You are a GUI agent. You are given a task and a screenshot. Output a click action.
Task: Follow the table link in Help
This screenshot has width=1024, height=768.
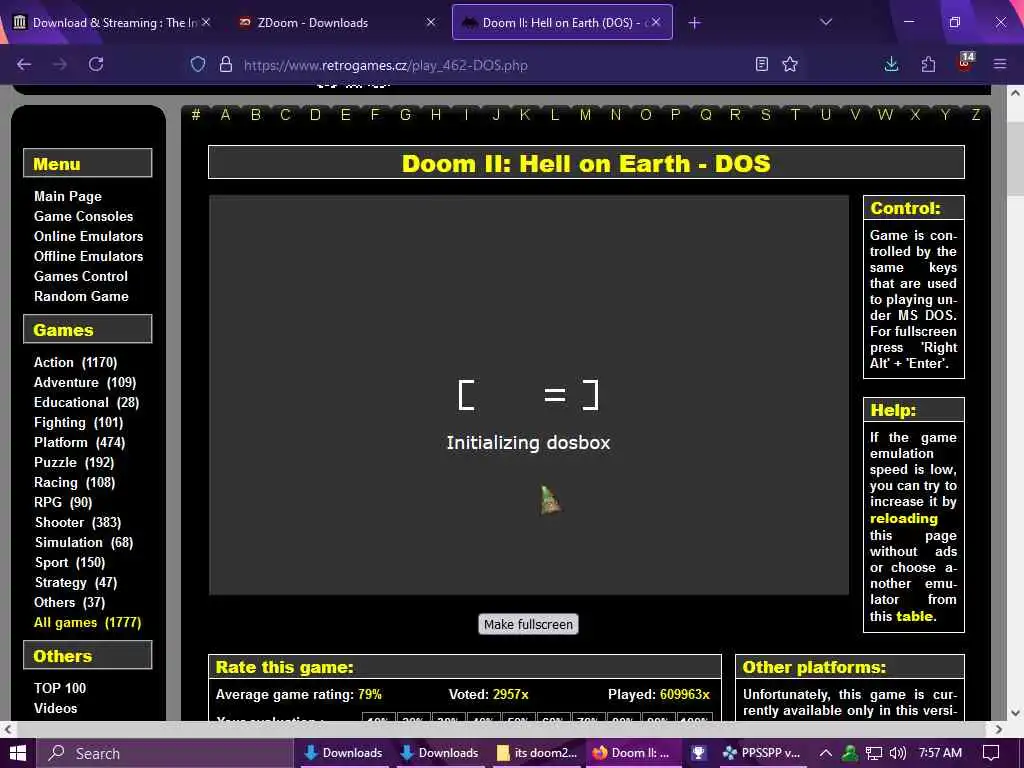(x=914, y=616)
